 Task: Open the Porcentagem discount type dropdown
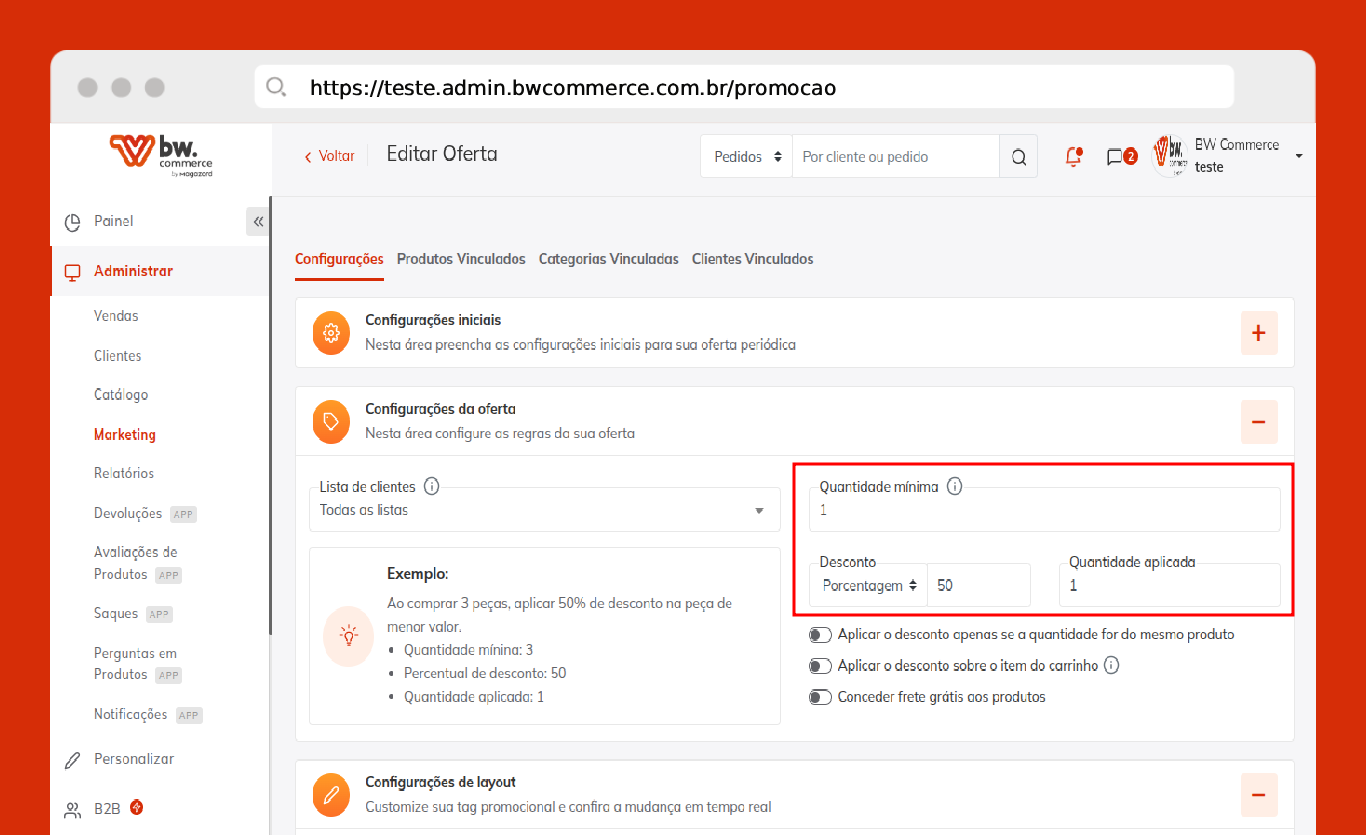tap(869, 586)
